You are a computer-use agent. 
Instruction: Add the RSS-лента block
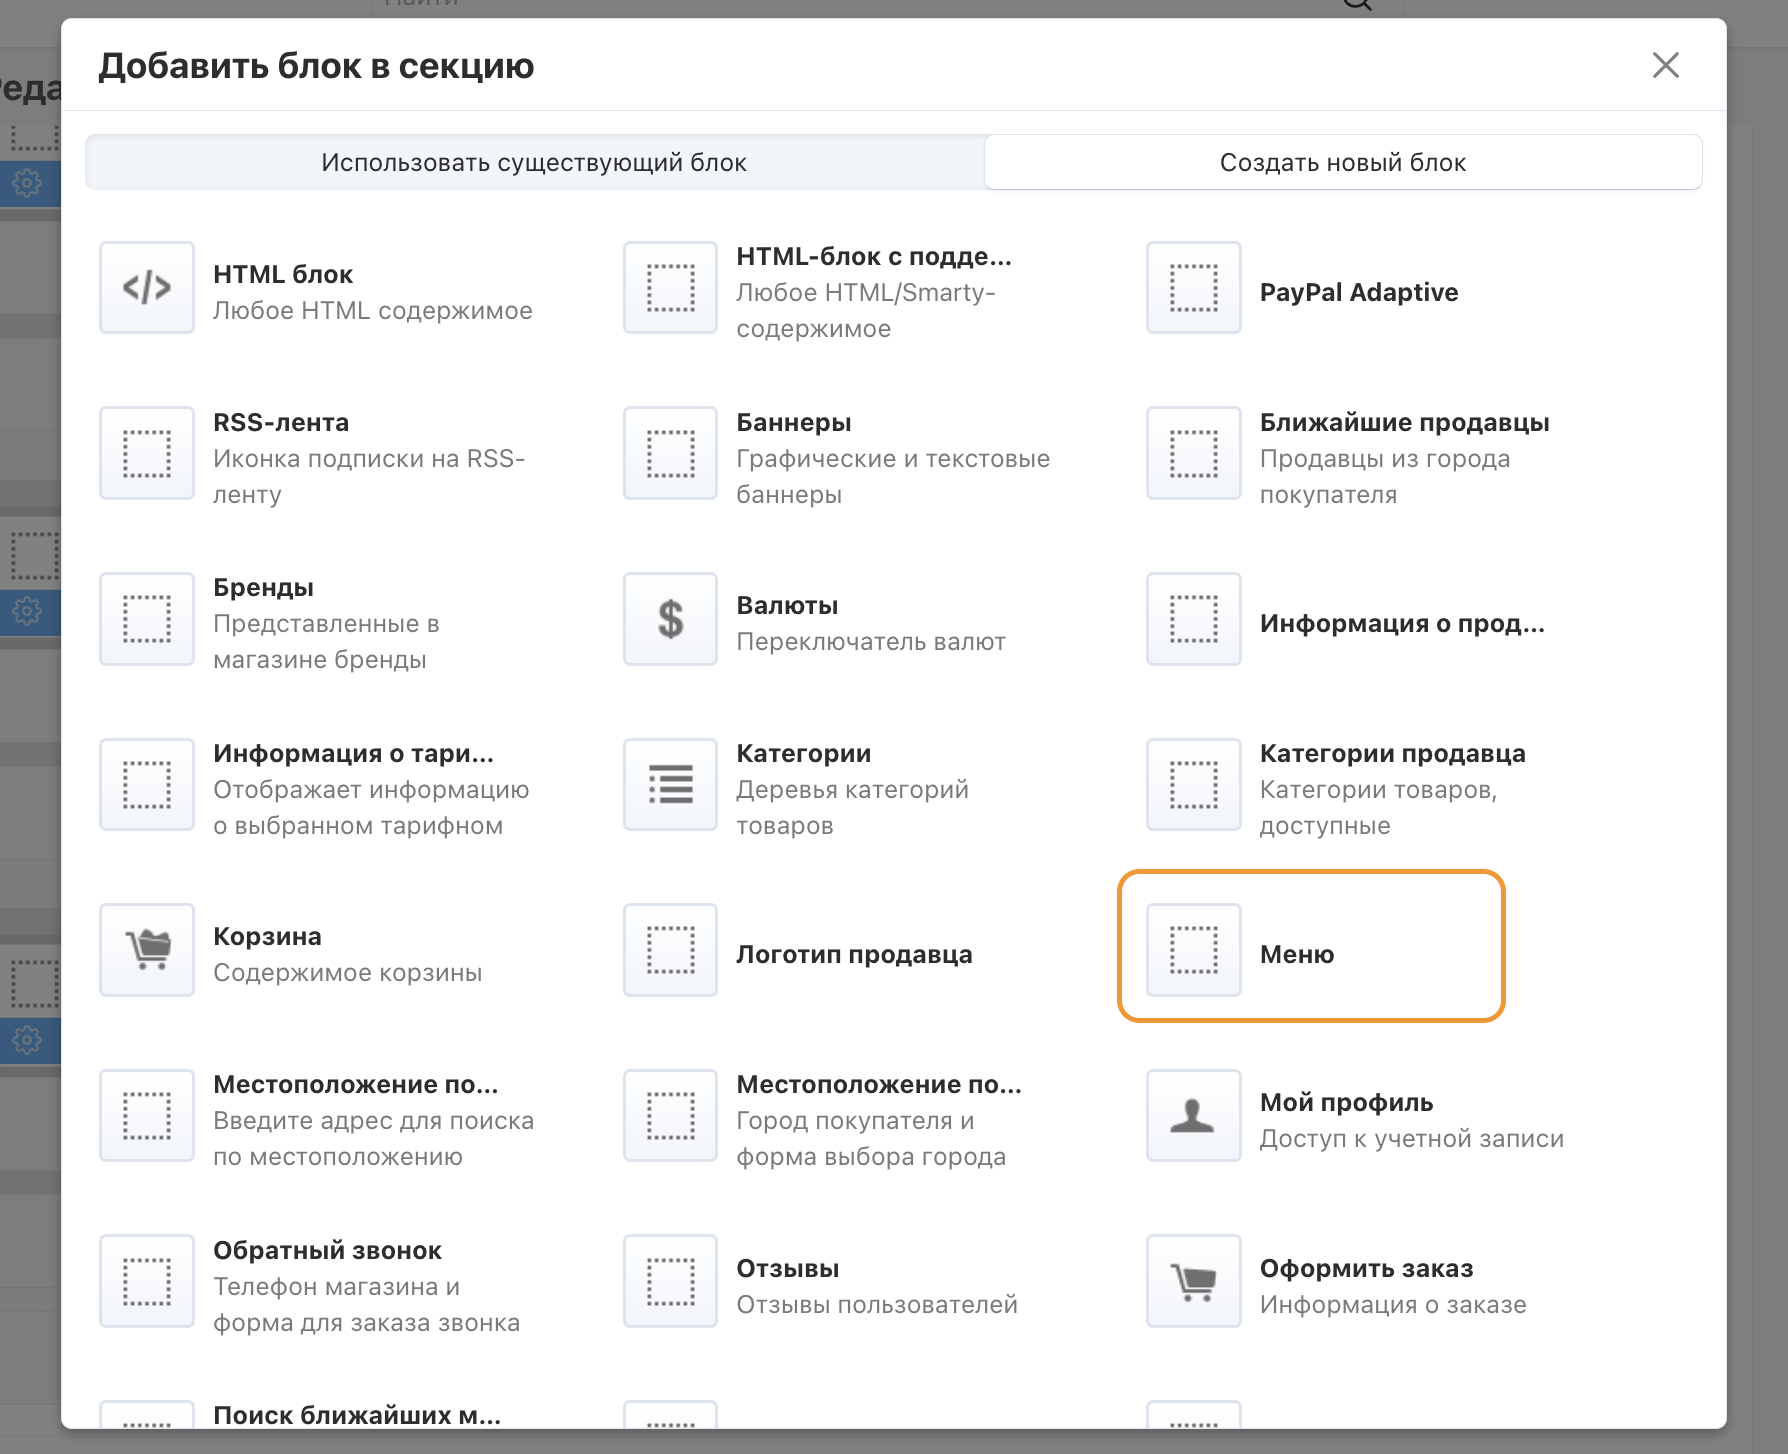coord(281,423)
